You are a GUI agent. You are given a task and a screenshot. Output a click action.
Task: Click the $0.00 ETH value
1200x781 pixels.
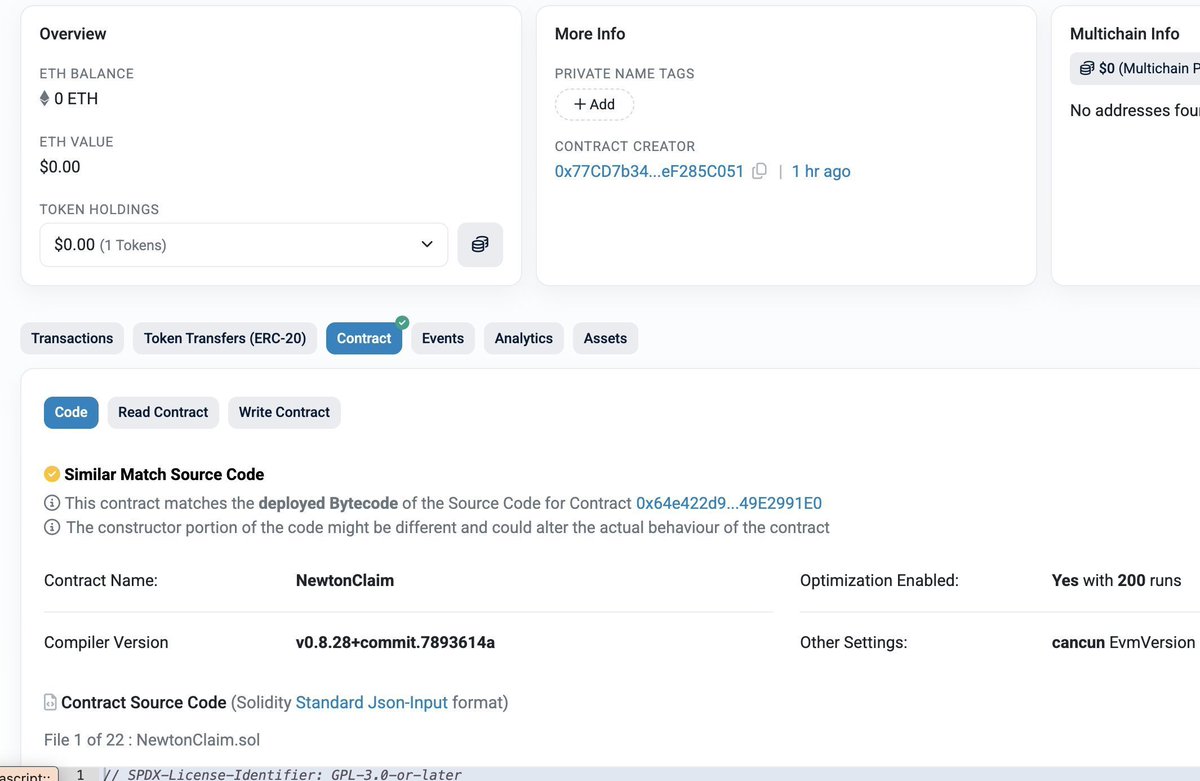click(x=60, y=167)
